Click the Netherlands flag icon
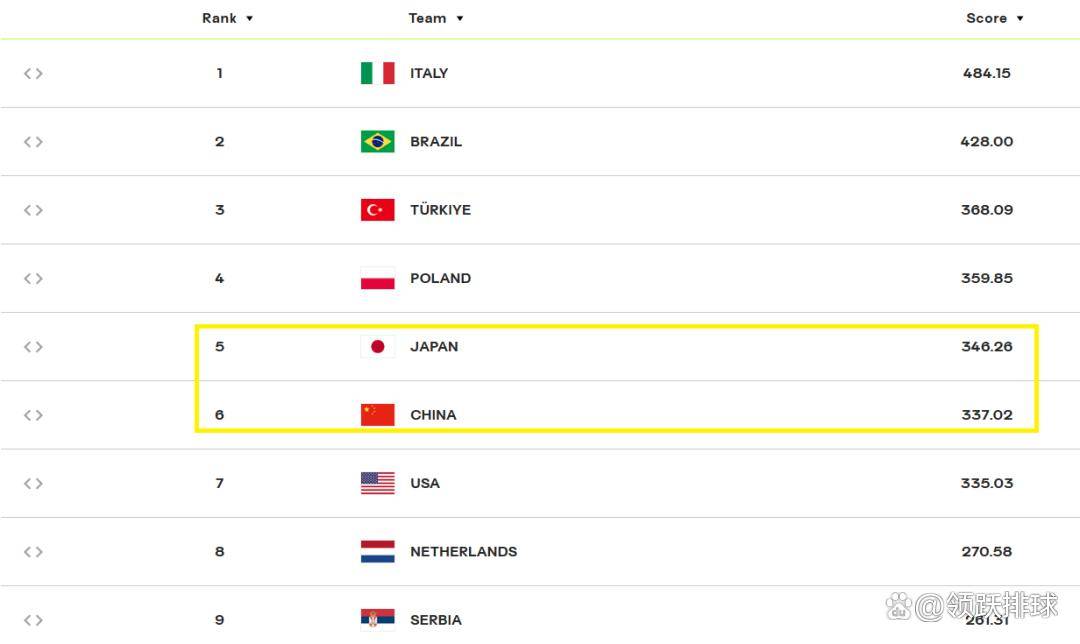This screenshot has height=644, width=1080. point(377,552)
